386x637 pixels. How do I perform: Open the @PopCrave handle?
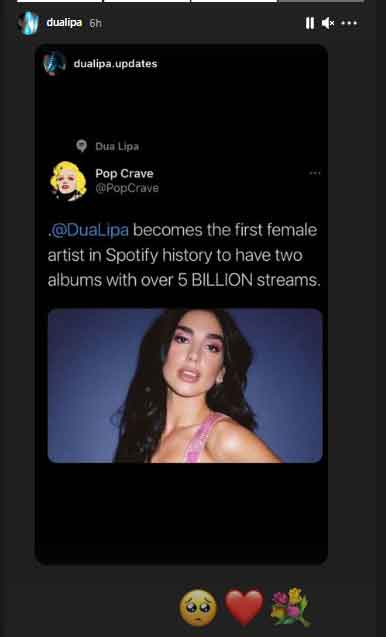pyautogui.click(x=127, y=188)
